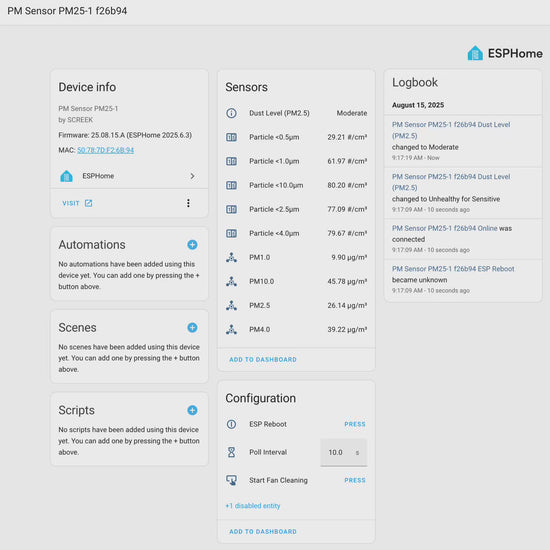Click the VISIT device link
Image resolution: width=550 pixels, height=550 pixels.
(77, 203)
